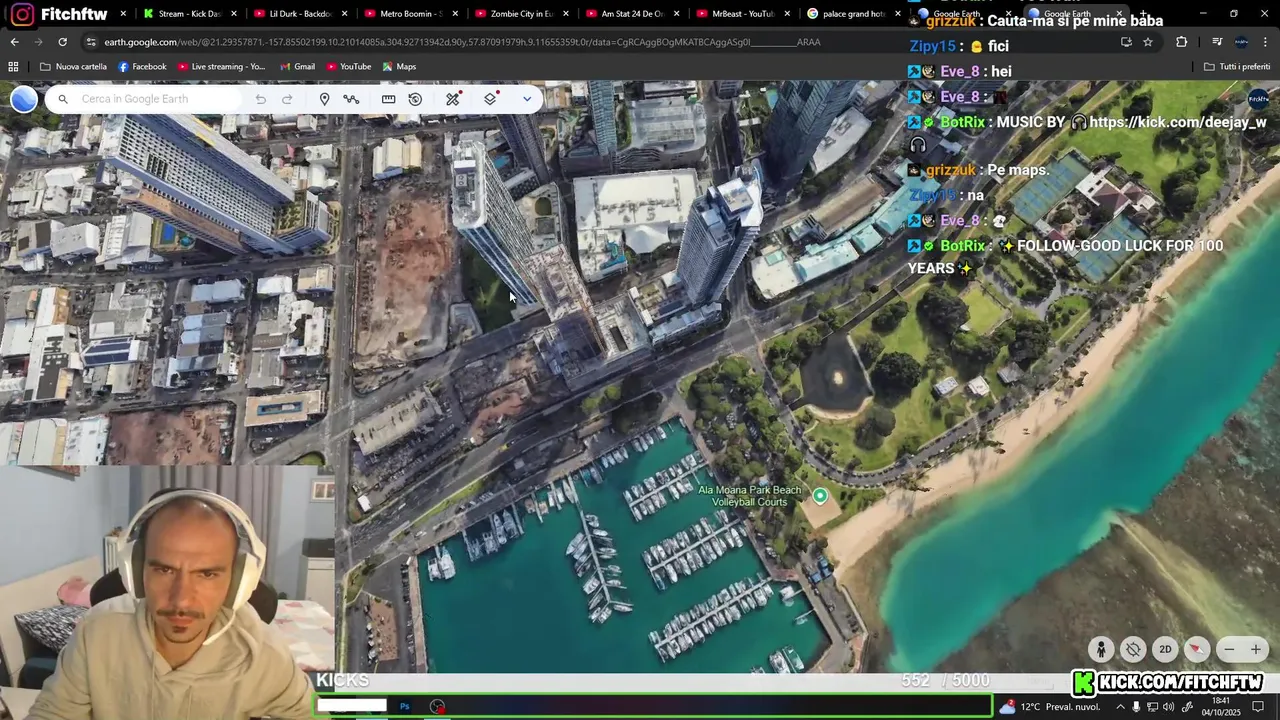Open the Historical imagery clock tool
Image resolution: width=1280 pixels, height=720 pixels.
(415, 99)
